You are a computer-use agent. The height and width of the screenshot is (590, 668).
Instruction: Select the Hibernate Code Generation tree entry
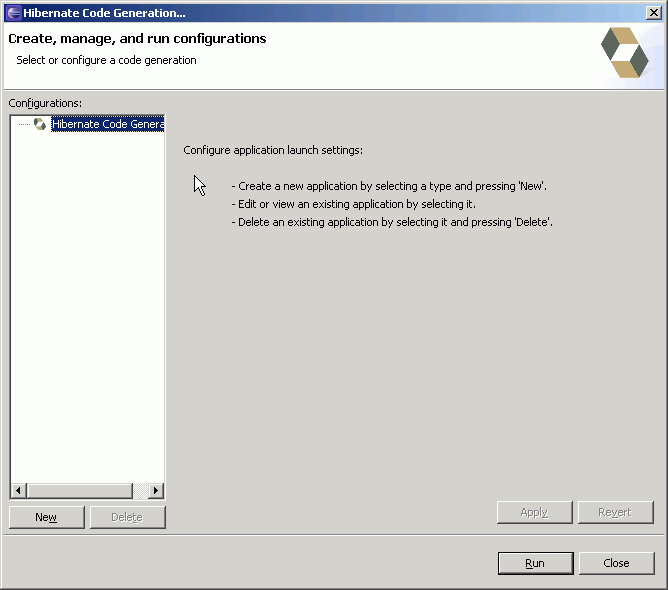pos(107,124)
